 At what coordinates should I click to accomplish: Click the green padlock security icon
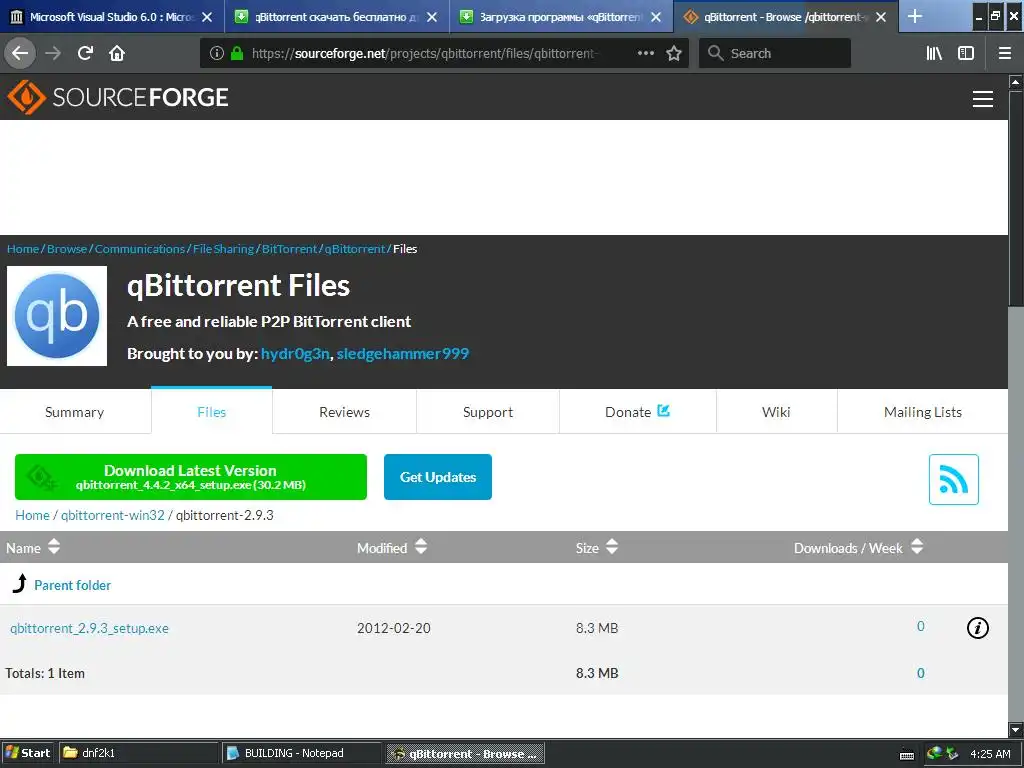237,54
